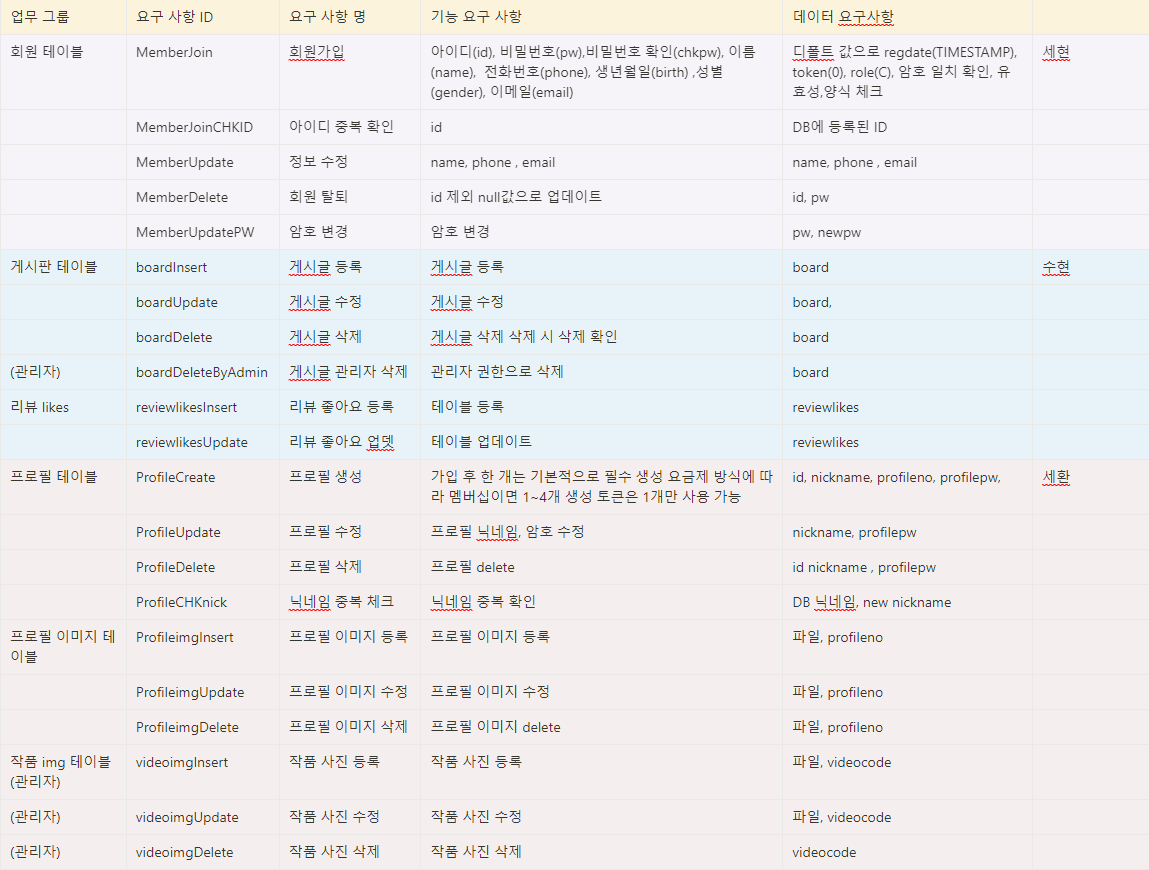This screenshot has height=870, width=1149.
Task: Select the boardDeleteByAdmin cell
Action: (202, 372)
